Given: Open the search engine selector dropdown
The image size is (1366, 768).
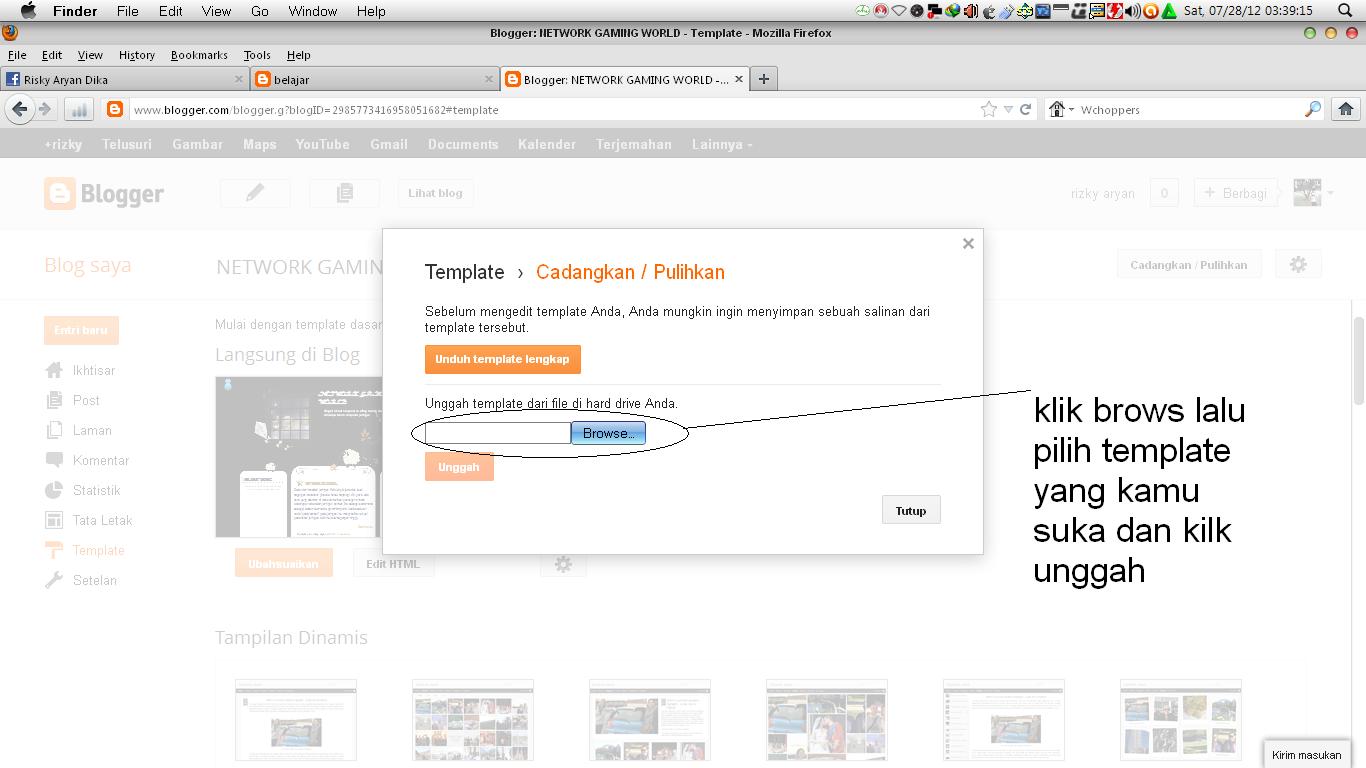Looking at the screenshot, I should point(1061,109).
